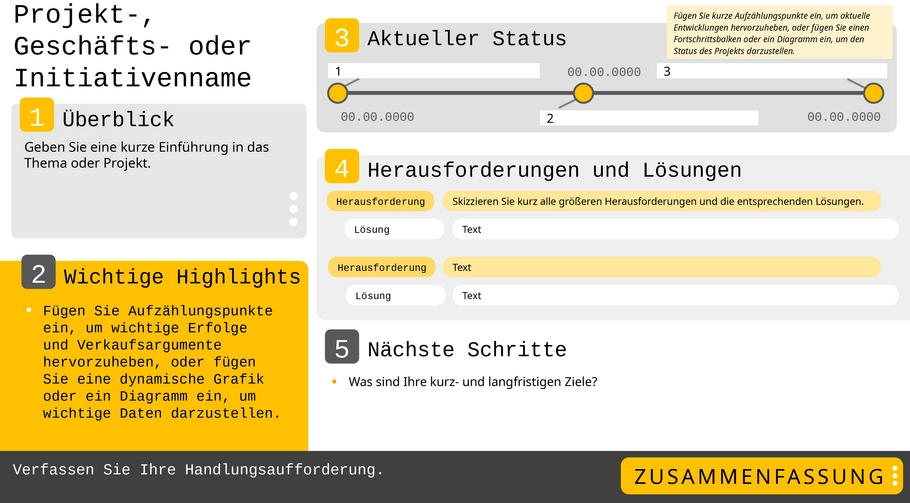Click the text Verfassen Sie Ihre Handlungsaufforderung

(198, 469)
